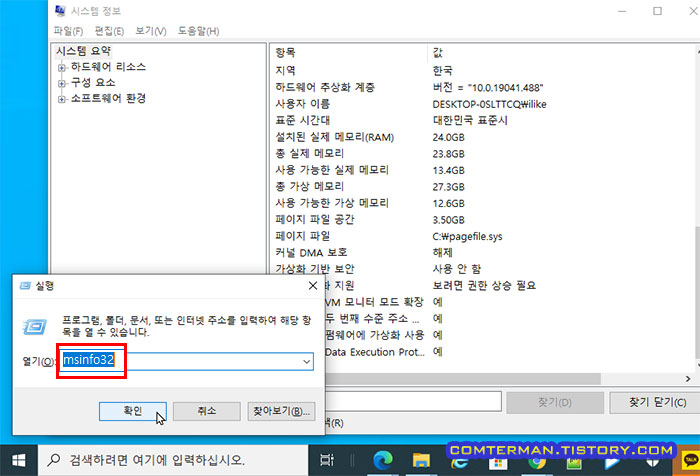Select 하드웨어 리소스 tree item
700x476 pixels.
tap(108, 67)
